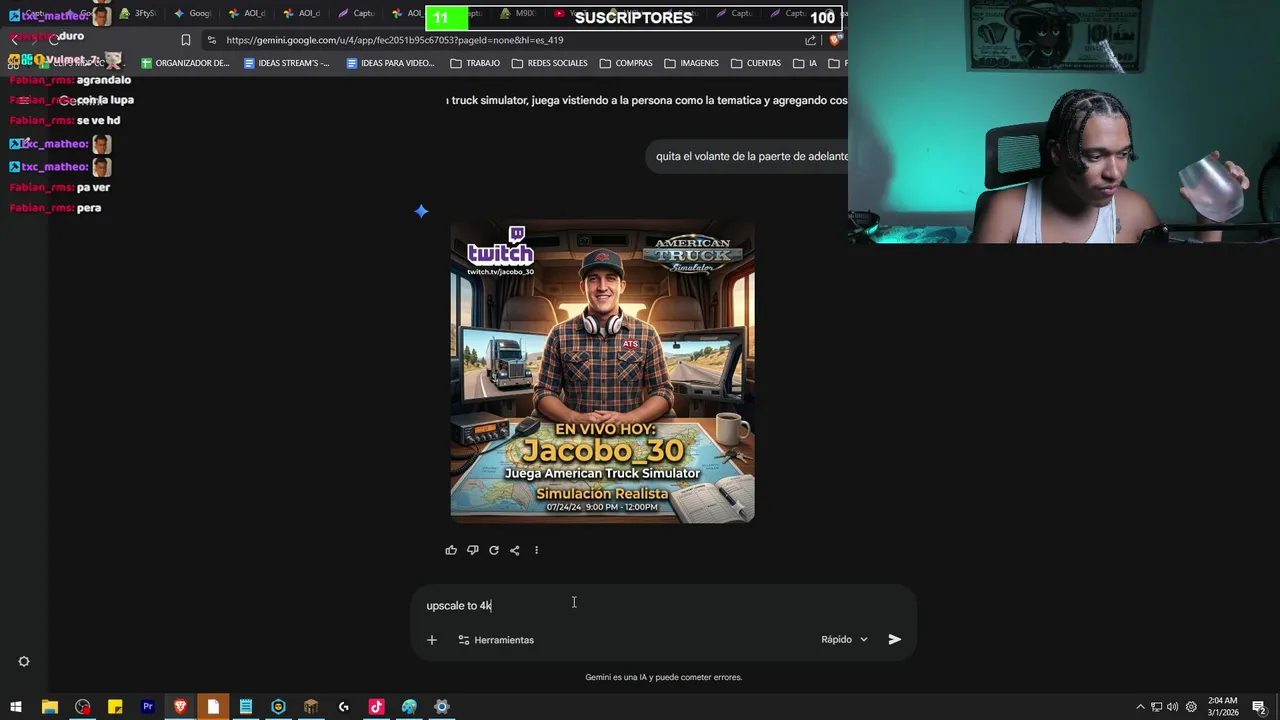Screen dimensions: 1280x720
Task: Bookmark this page via the bookmark icon
Action: [x=186, y=40]
